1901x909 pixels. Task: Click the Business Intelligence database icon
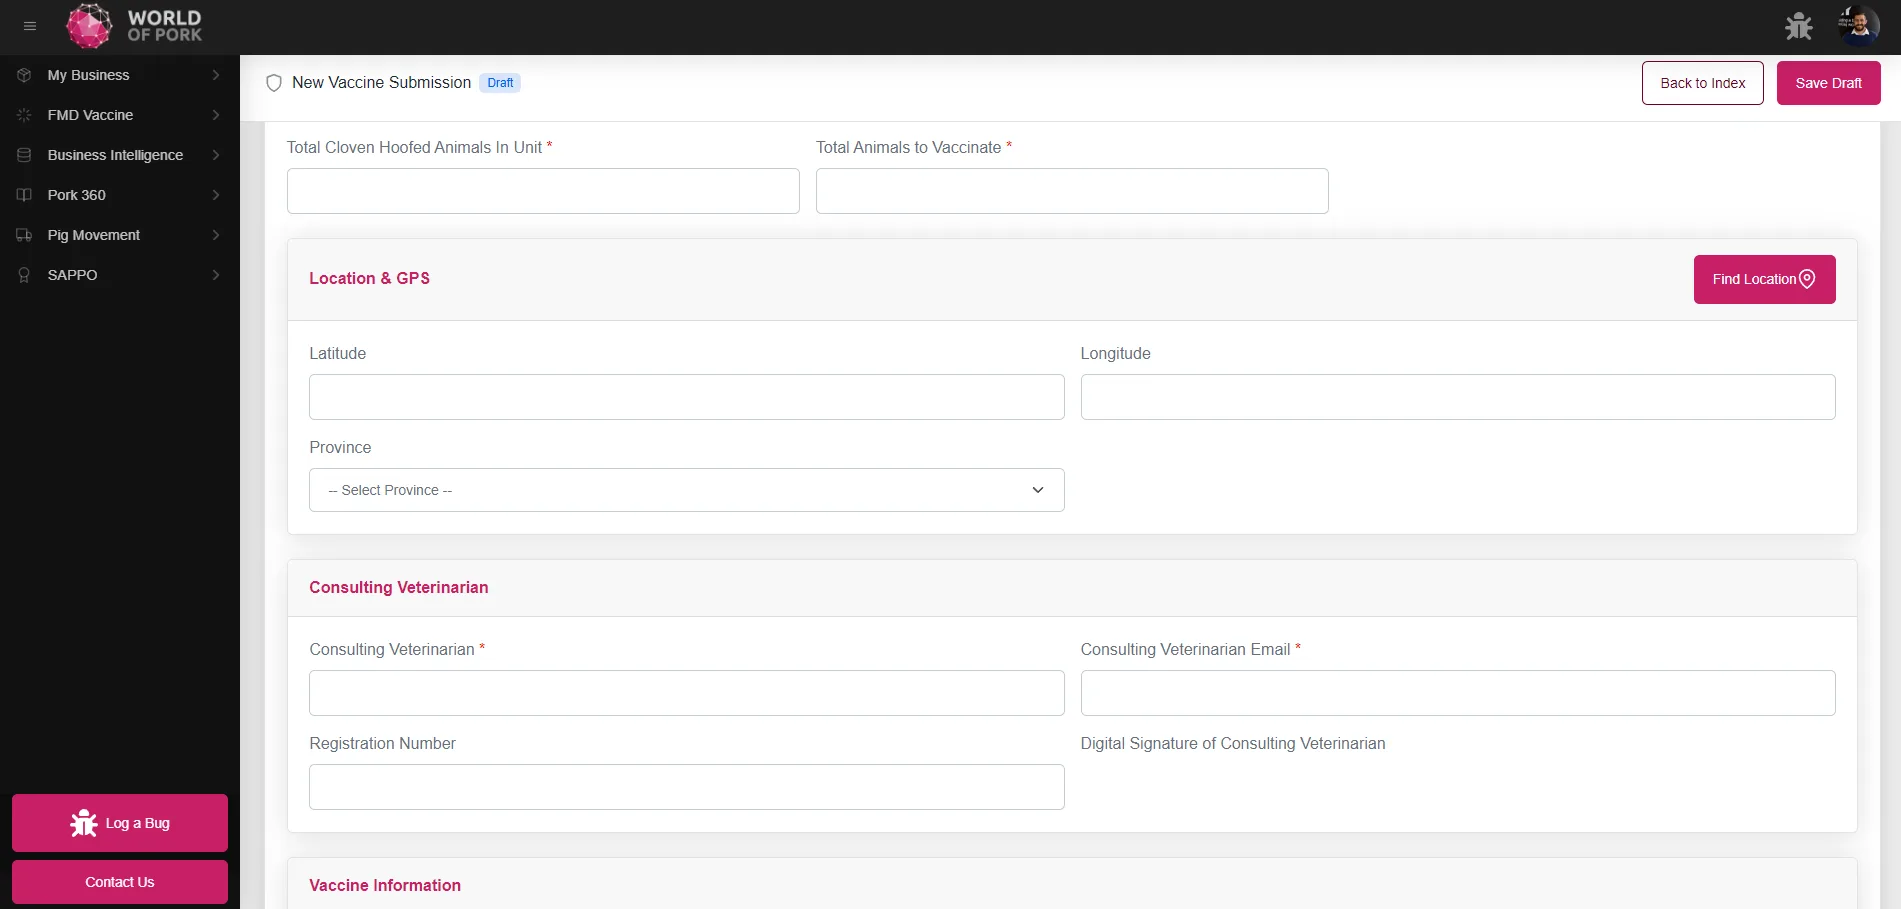coord(24,155)
